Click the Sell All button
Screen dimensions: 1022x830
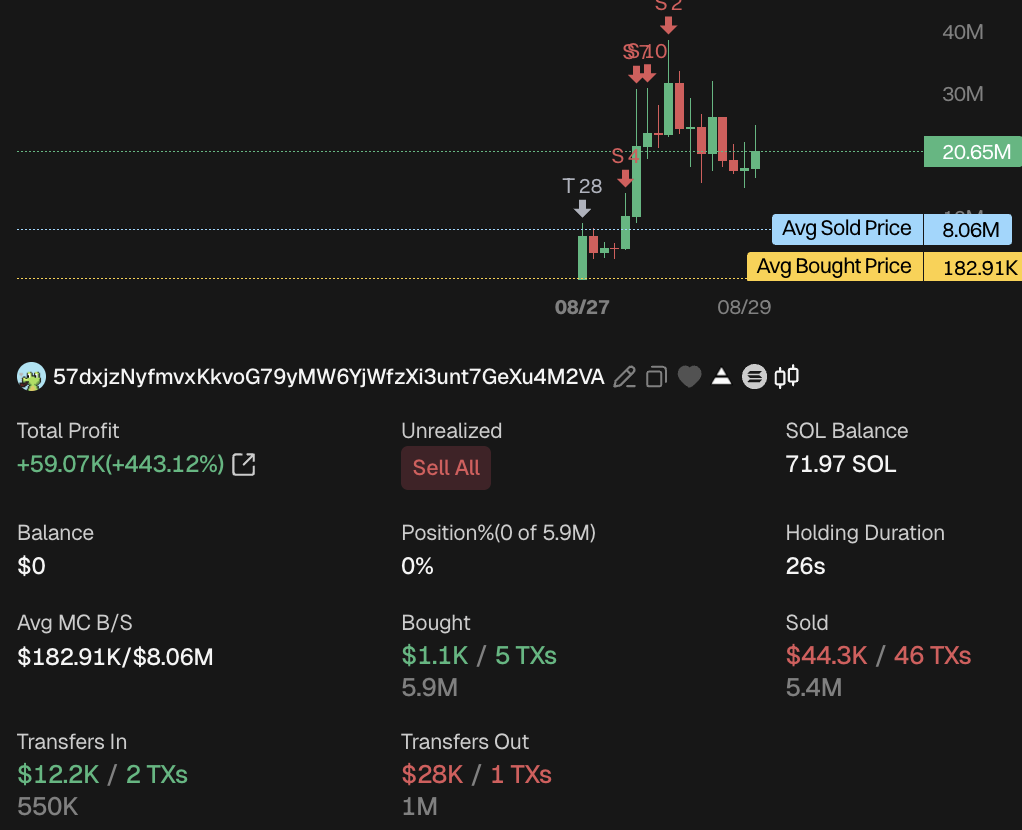[x=446, y=467]
